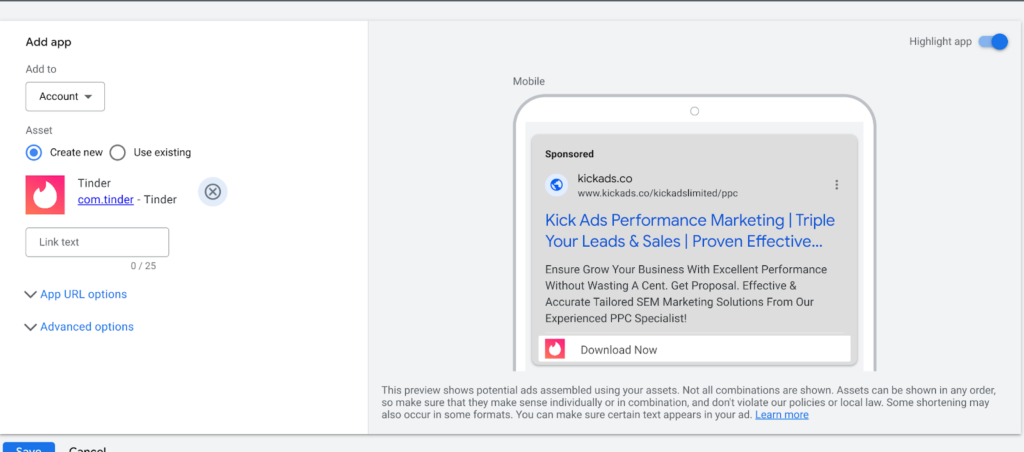Screen dimensions: 1024x452
Task: Select the Use existing radio button
Action: [x=118, y=152]
